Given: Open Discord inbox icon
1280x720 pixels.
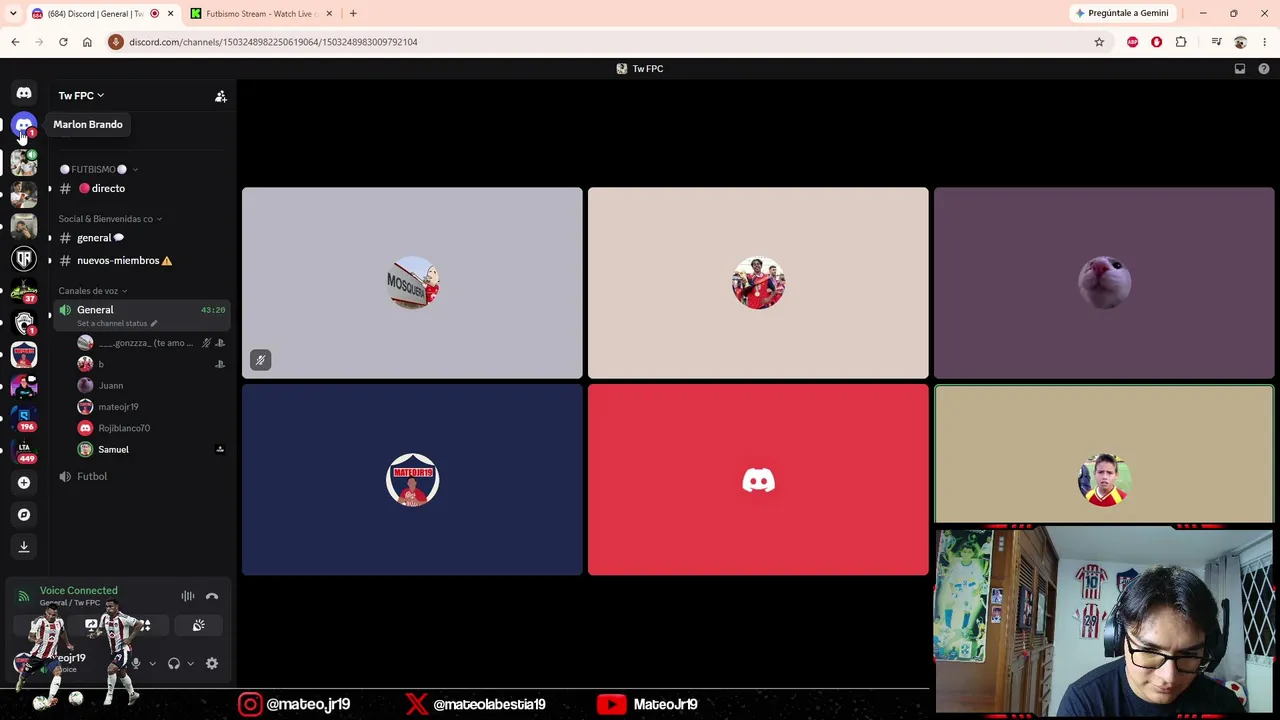Looking at the screenshot, I should [1240, 69].
